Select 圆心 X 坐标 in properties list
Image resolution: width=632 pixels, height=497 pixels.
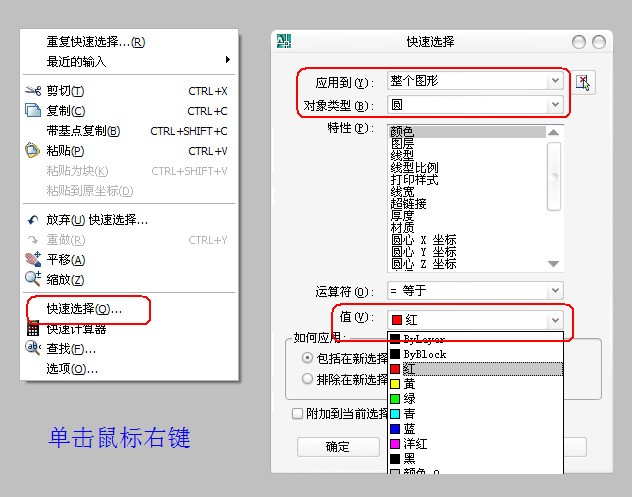[467, 240]
